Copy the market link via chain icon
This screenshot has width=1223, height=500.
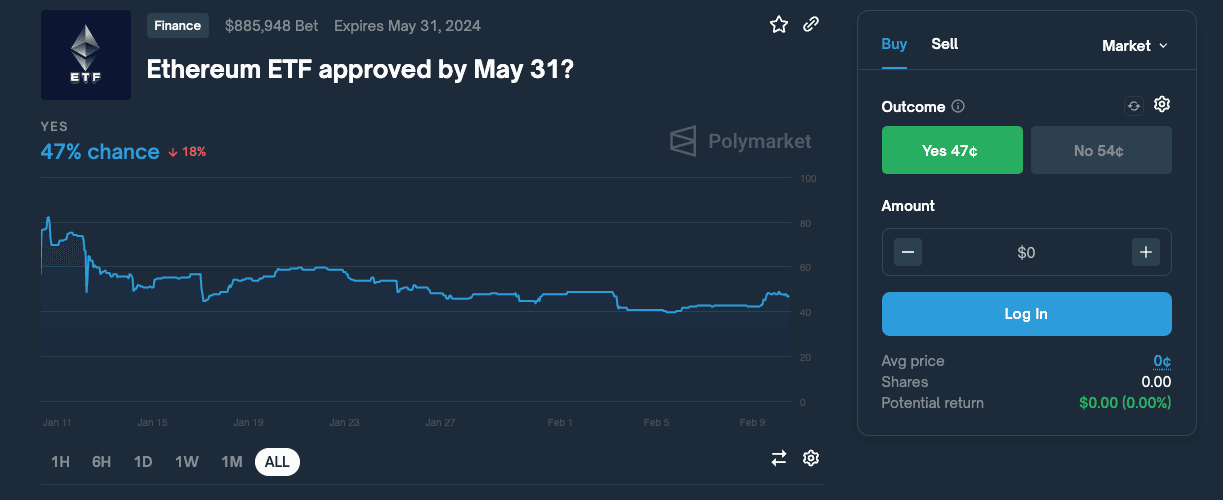point(811,25)
